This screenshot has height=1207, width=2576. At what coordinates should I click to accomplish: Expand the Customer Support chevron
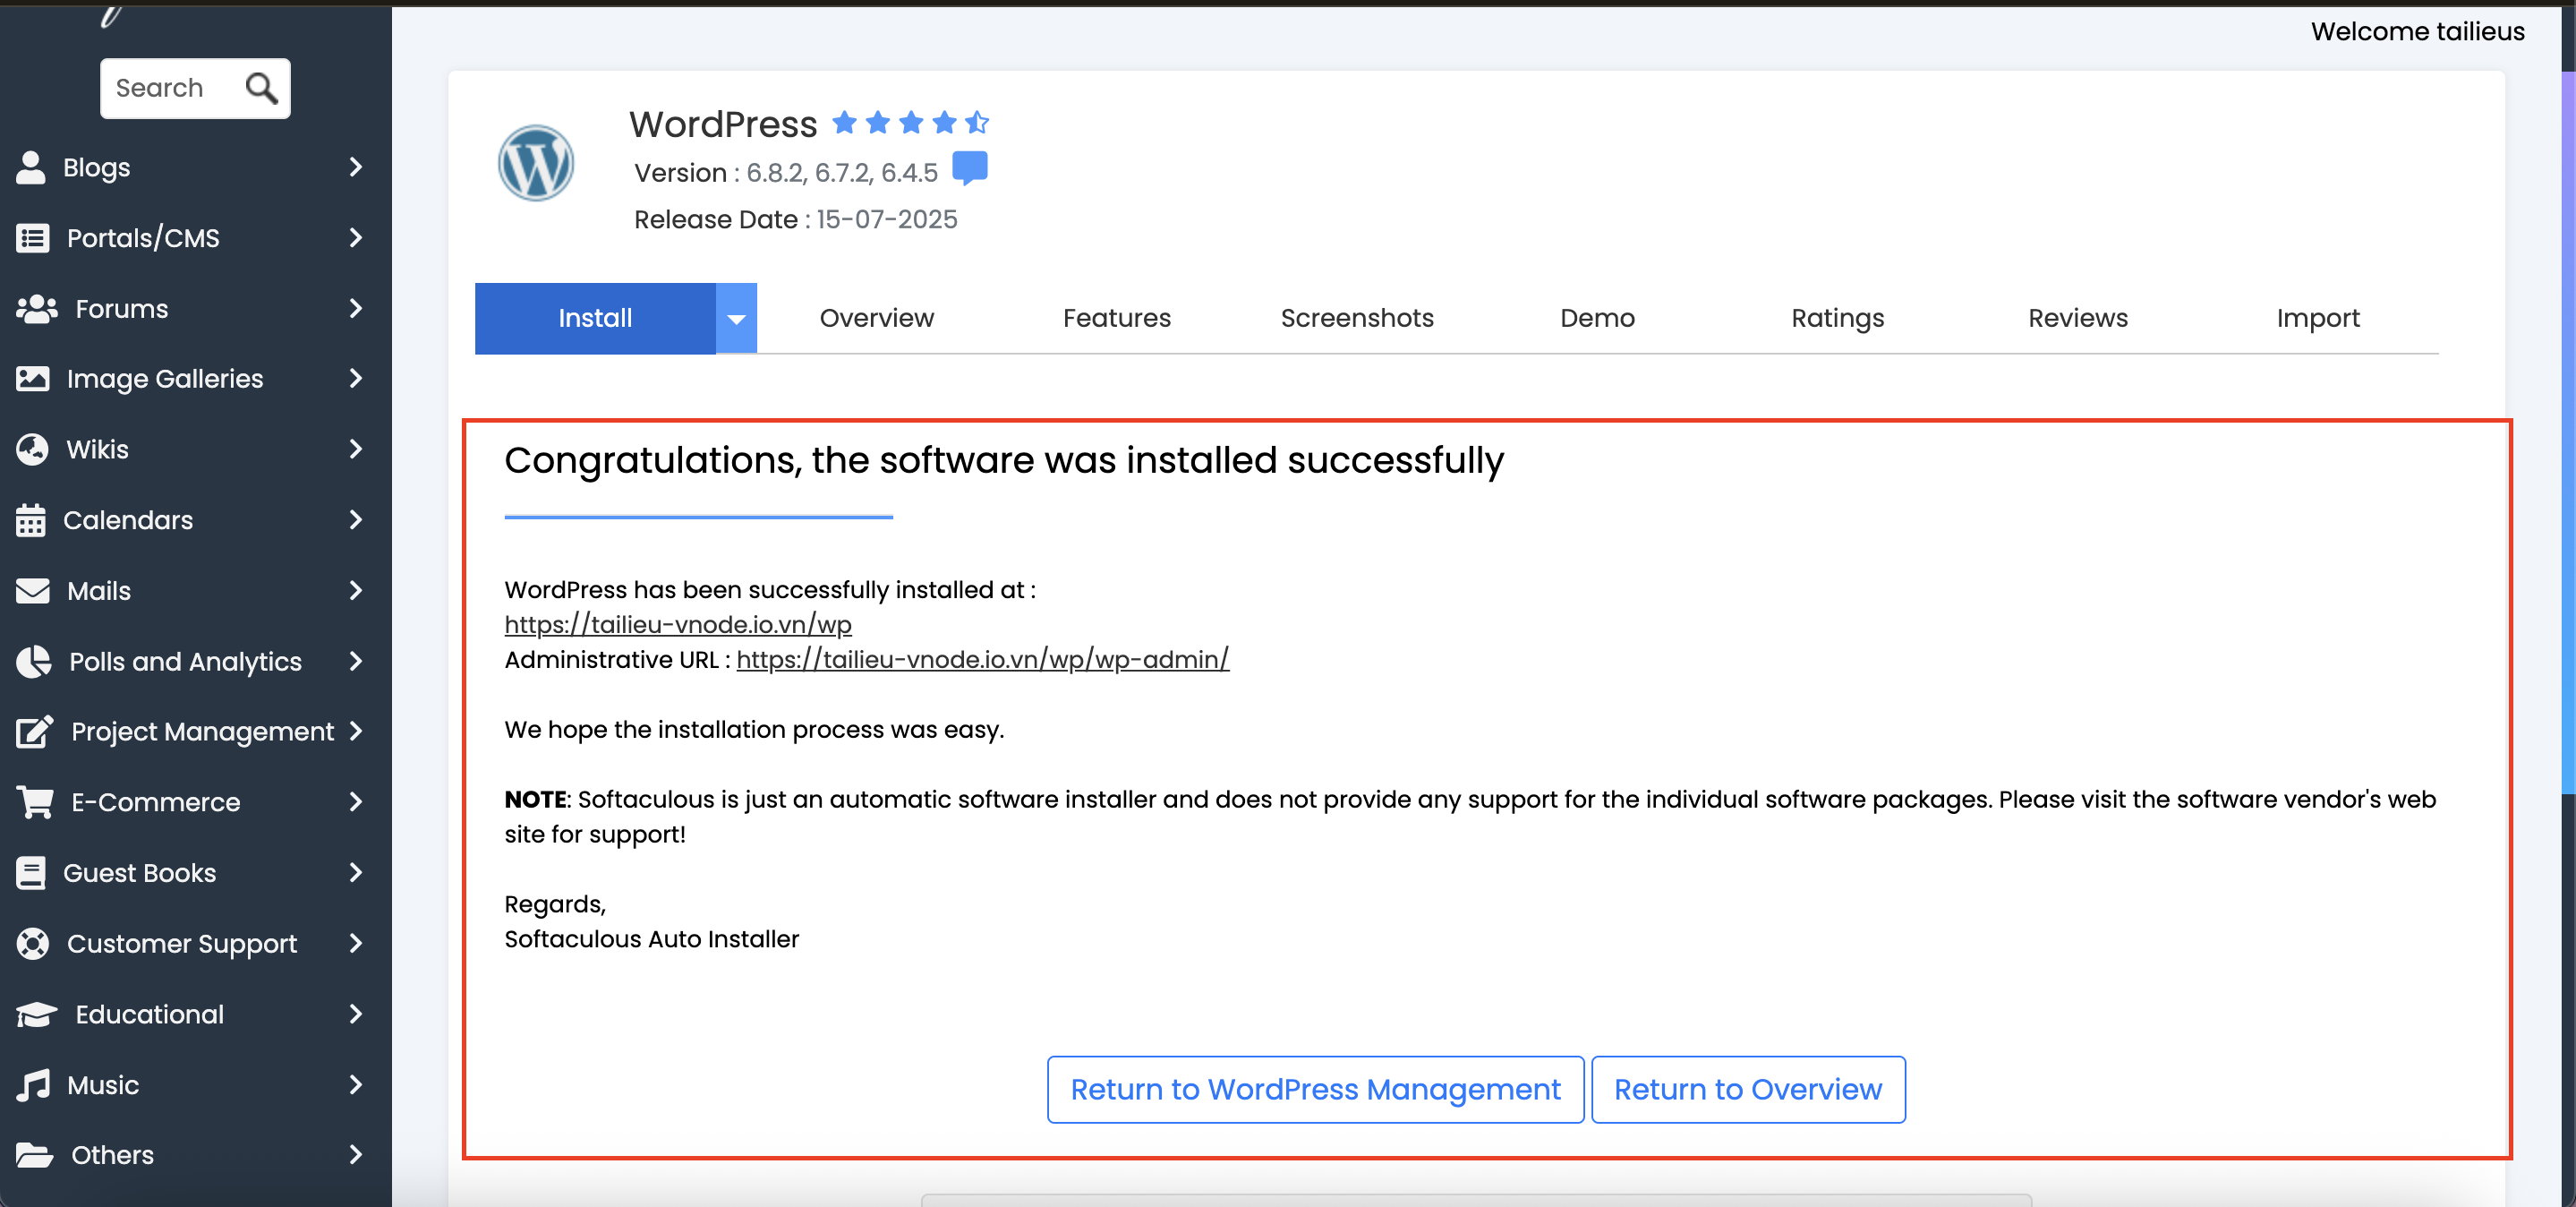click(x=356, y=944)
